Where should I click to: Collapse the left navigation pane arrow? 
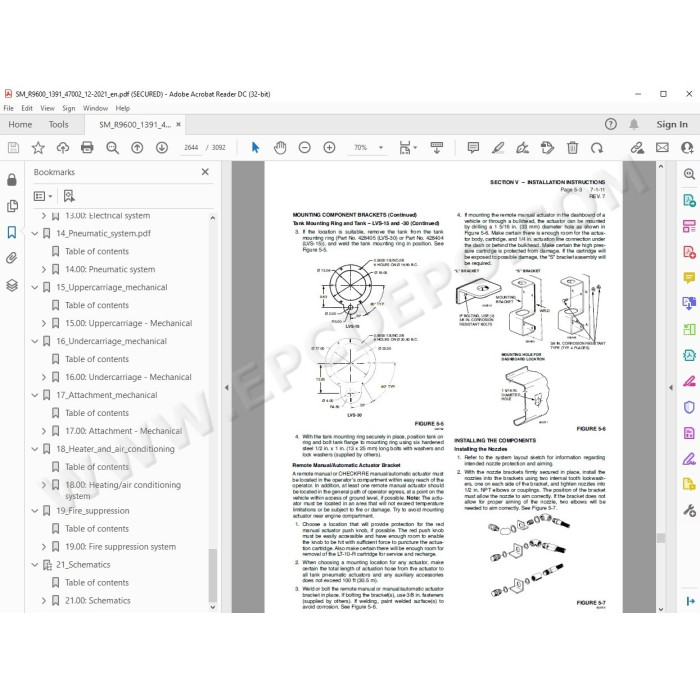tap(226, 388)
